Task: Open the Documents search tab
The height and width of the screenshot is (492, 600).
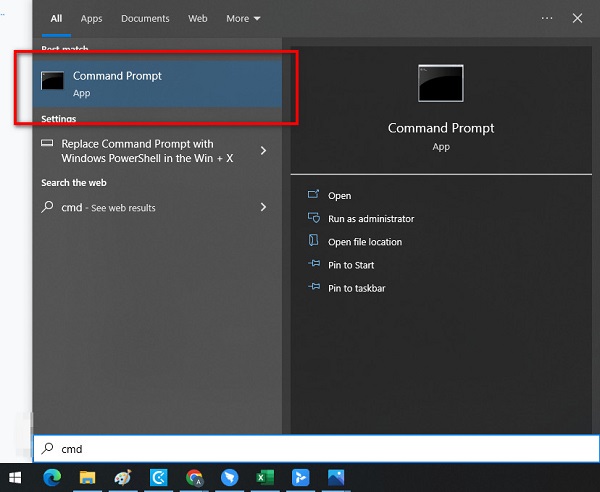Action: 145,18
